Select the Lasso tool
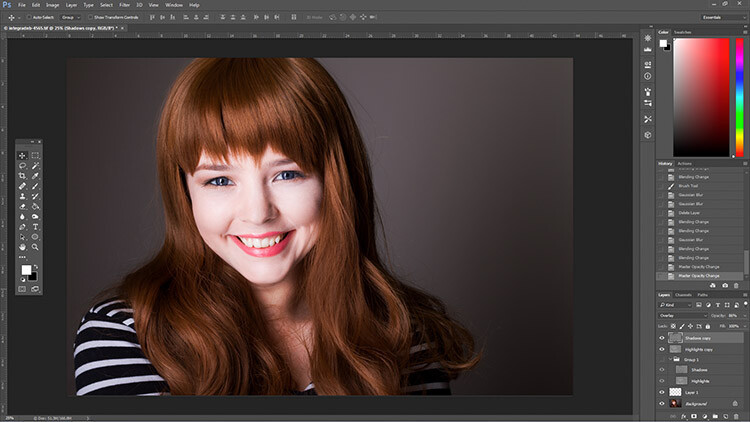 pos(22,166)
